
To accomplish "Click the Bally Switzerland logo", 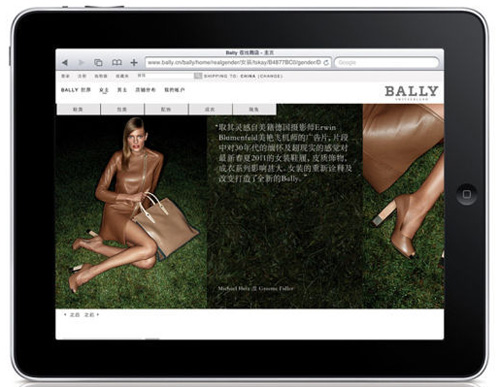I will (411, 93).
